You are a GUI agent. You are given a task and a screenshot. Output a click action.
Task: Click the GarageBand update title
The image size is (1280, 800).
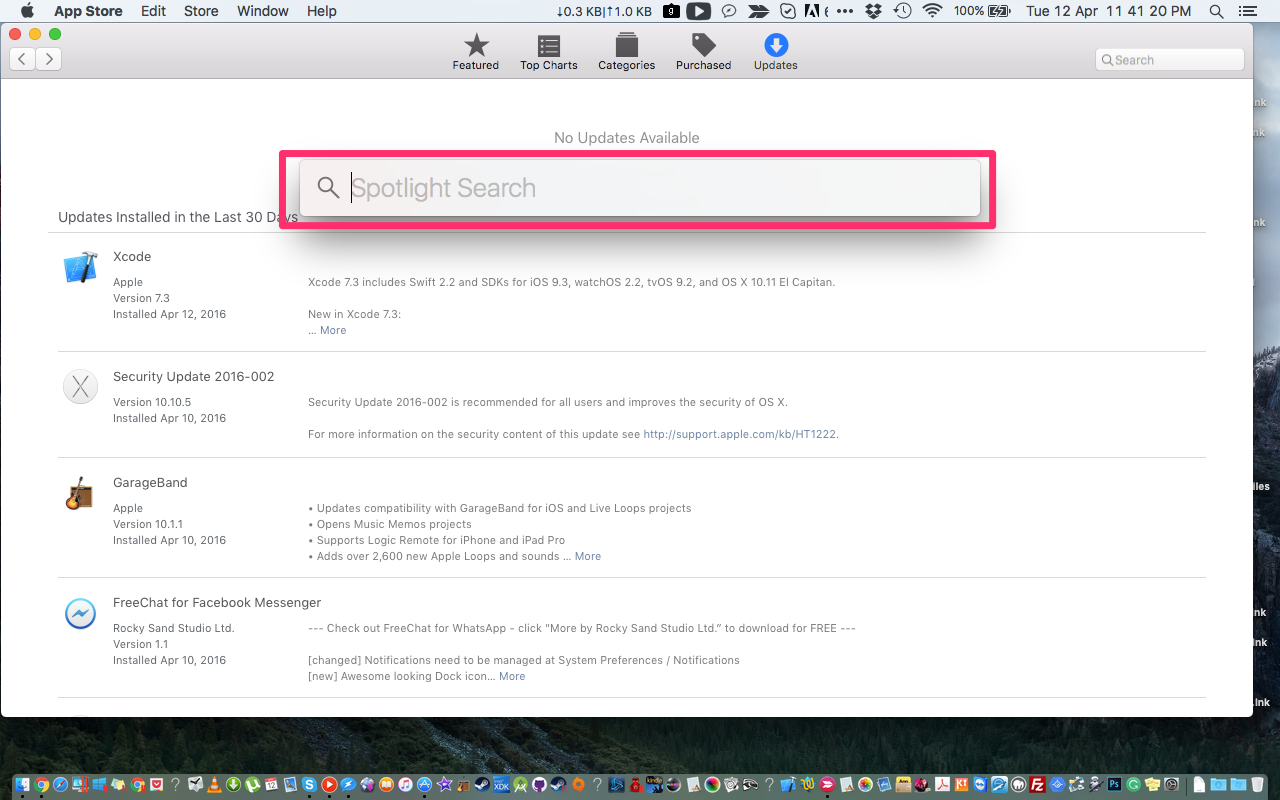[x=150, y=483]
